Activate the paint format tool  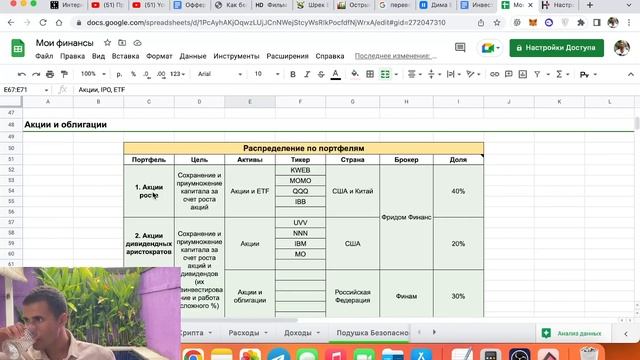(x=64, y=74)
